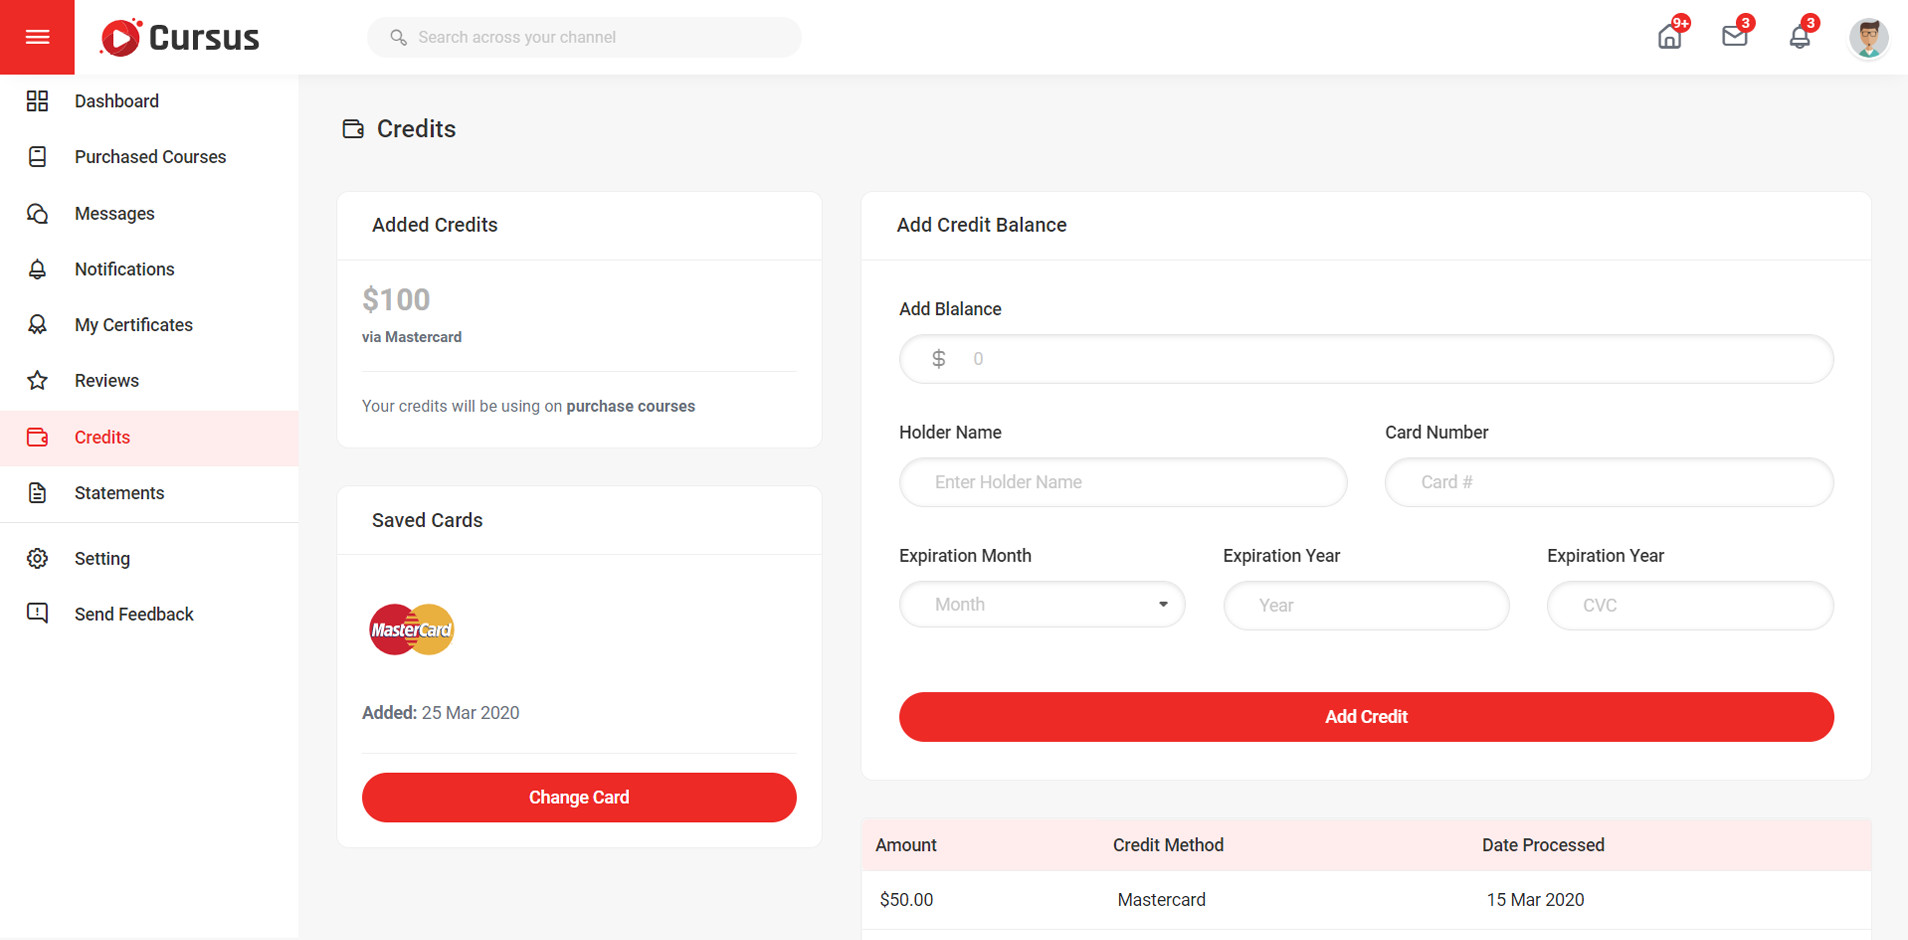Go to My Certificates page
Viewport: 1908px width, 940px height.
[x=133, y=325]
